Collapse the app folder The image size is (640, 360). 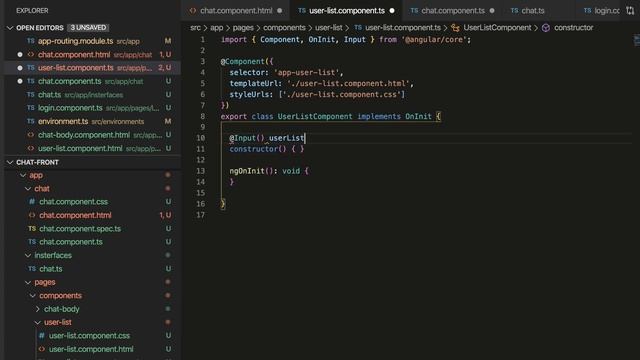coord(23,175)
